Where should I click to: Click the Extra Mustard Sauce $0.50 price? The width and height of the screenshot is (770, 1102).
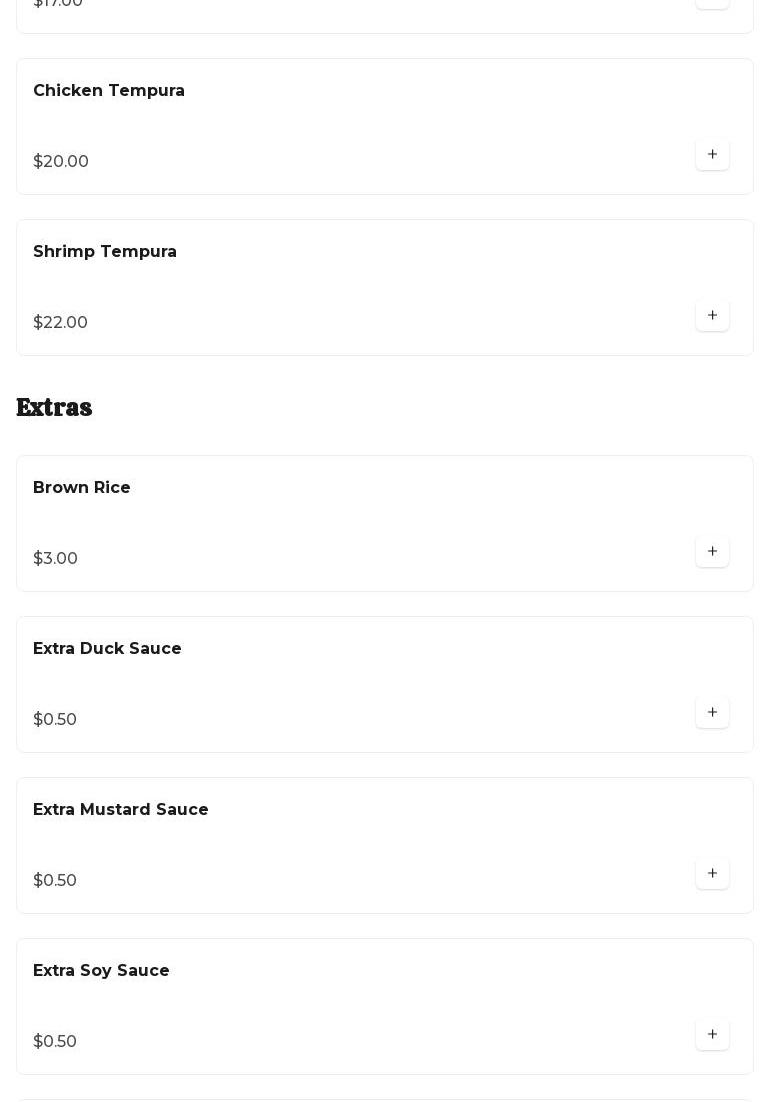pyautogui.click(x=55, y=881)
